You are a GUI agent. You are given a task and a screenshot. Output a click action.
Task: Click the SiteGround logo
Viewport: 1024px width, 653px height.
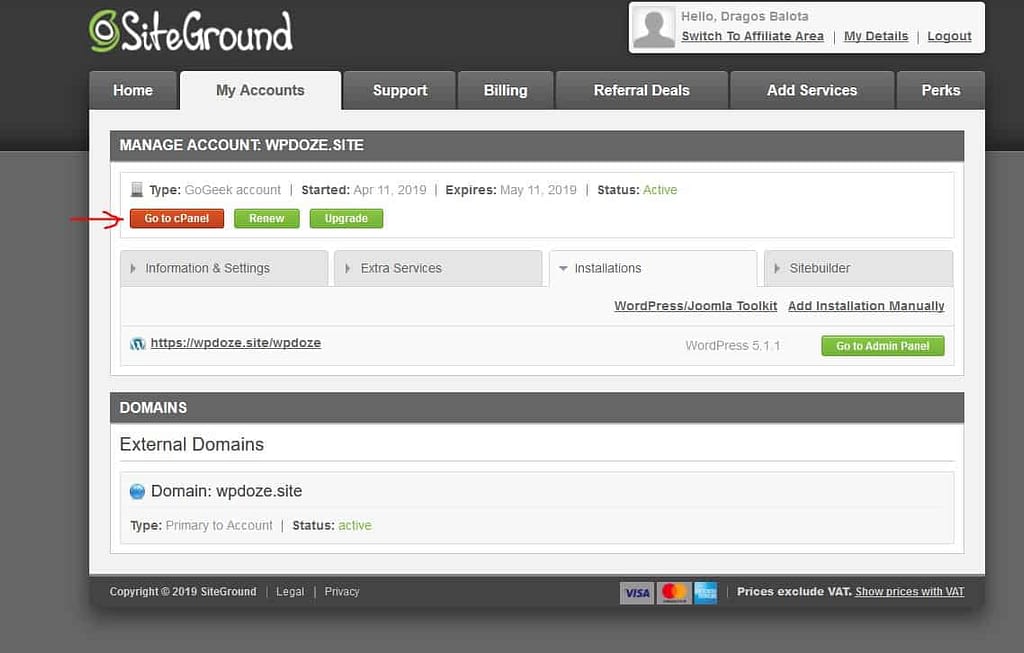pos(191,31)
